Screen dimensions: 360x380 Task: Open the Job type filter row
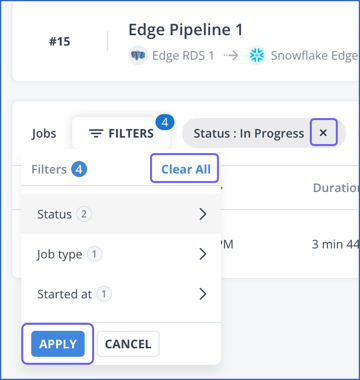[121, 254]
